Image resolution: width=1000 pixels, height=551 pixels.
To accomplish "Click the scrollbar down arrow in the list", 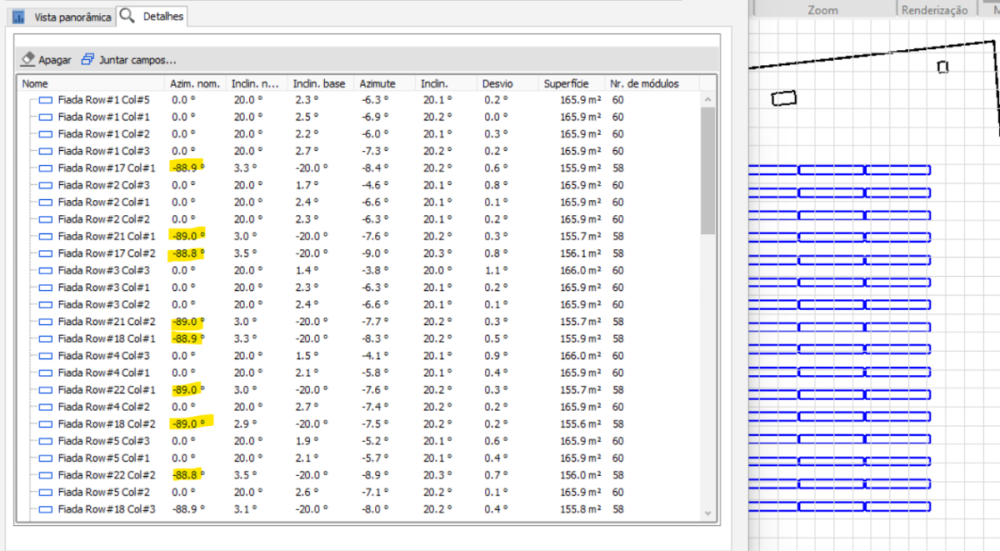I will (708, 513).
